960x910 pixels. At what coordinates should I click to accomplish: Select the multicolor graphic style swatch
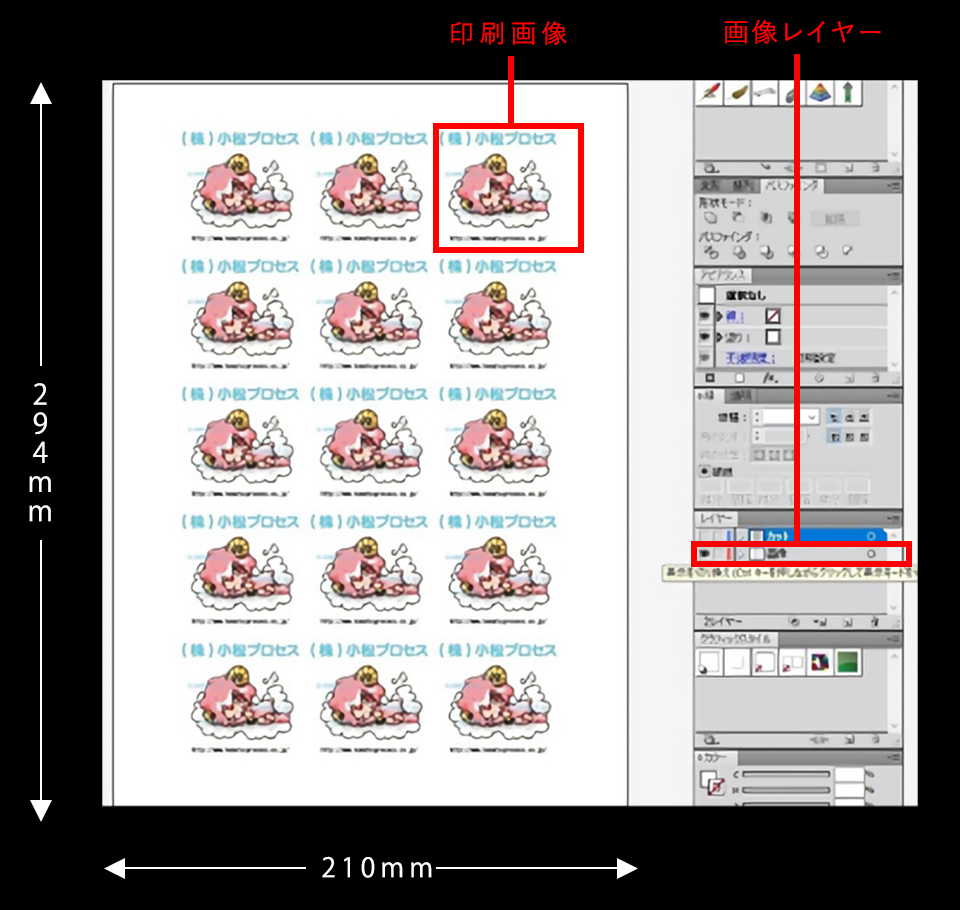(x=820, y=662)
